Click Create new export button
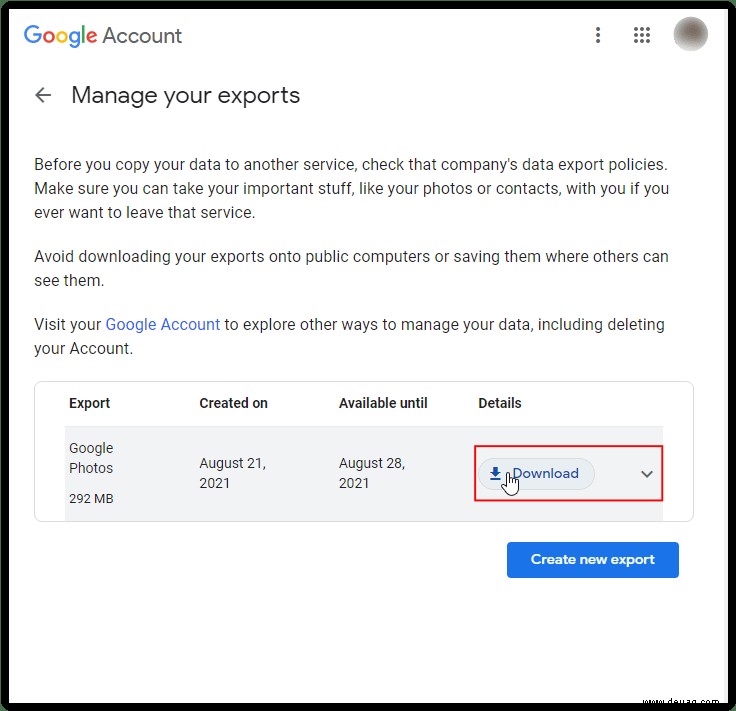 592,559
